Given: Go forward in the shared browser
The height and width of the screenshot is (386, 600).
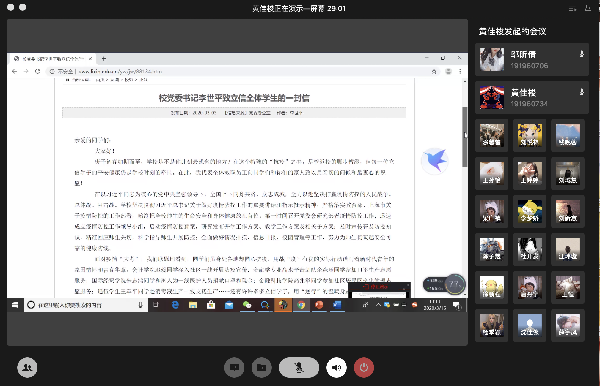Looking at the screenshot, I should click(26, 71).
